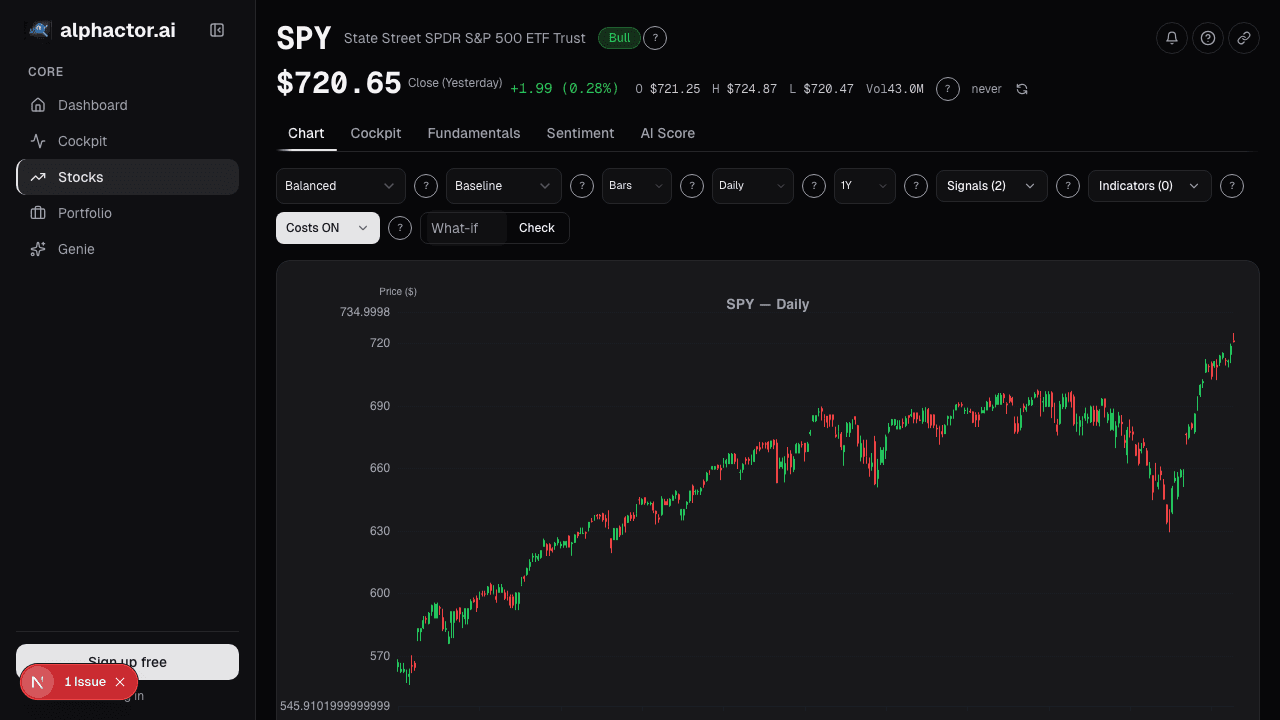Open the help circle icon at top right

(x=1208, y=38)
